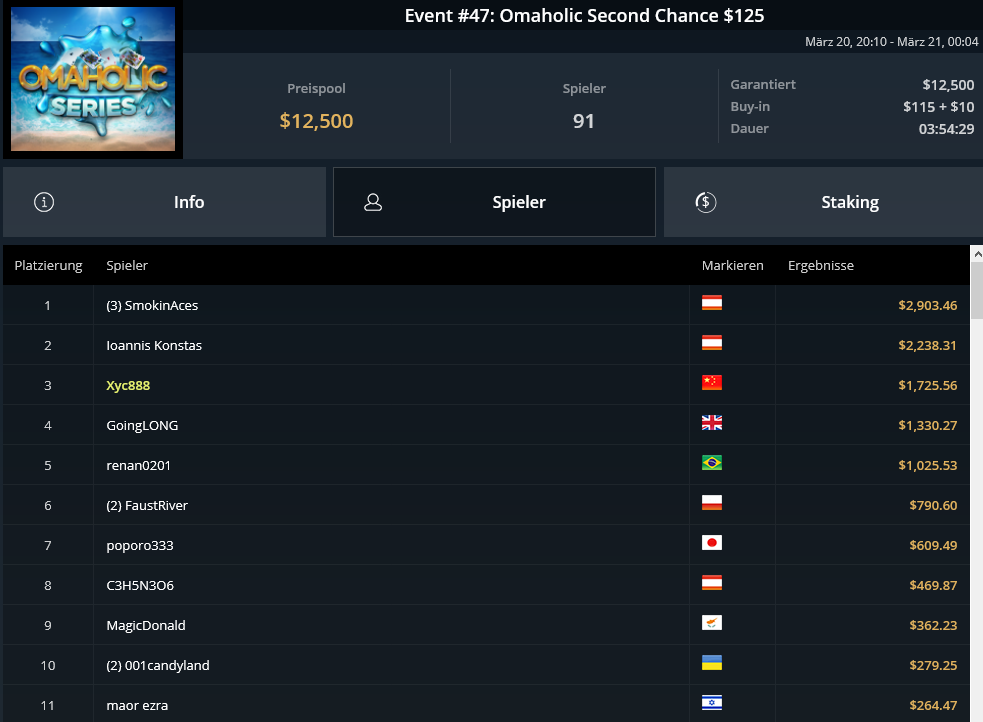Click Ioannis Konstas' flag marker
Image resolution: width=983 pixels, height=722 pixels.
point(712,343)
